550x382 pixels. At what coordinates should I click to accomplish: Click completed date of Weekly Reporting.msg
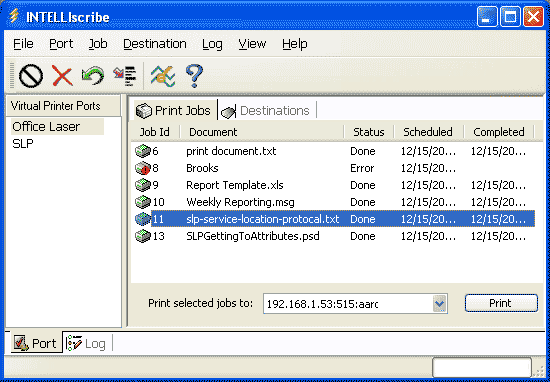498,202
